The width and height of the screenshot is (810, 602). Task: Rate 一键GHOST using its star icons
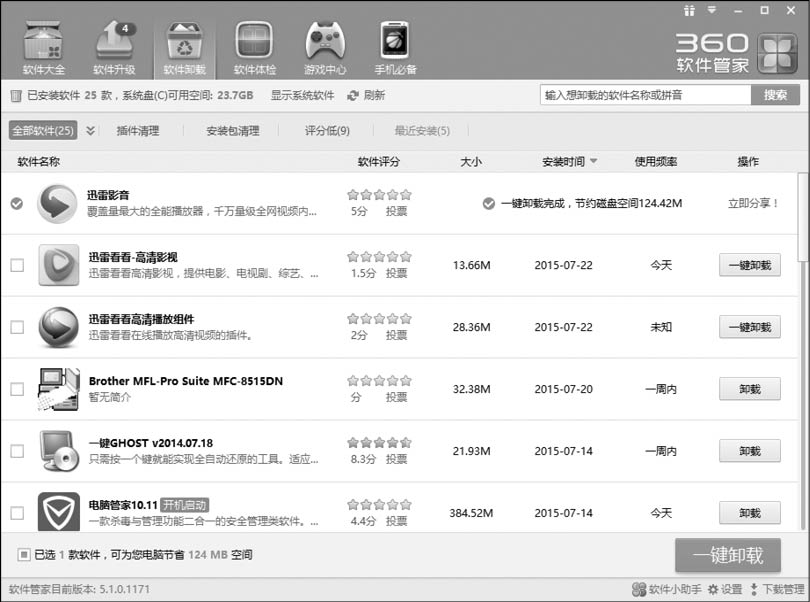(x=379, y=443)
